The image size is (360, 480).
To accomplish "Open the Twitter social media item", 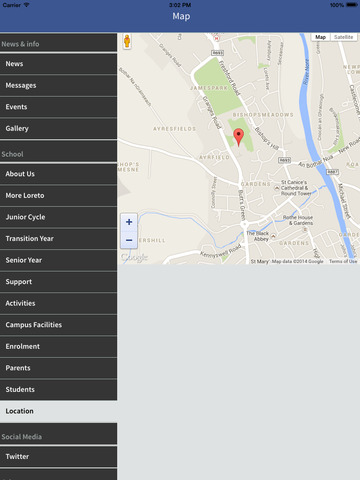I will click(x=58, y=456).
